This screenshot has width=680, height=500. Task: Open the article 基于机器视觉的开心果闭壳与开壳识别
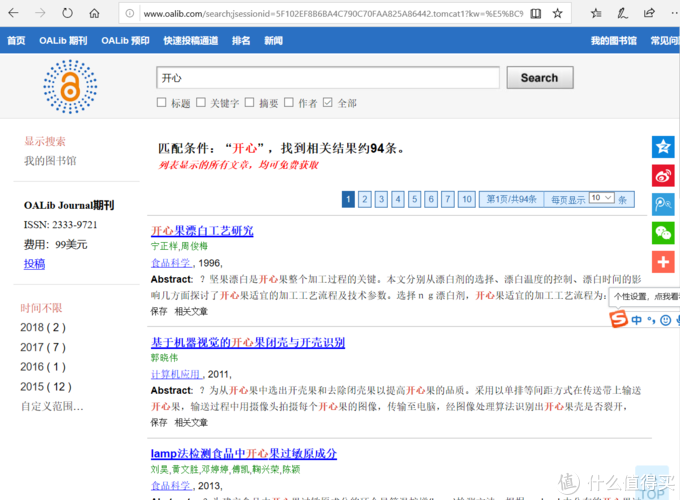click(x=248, y=342)
